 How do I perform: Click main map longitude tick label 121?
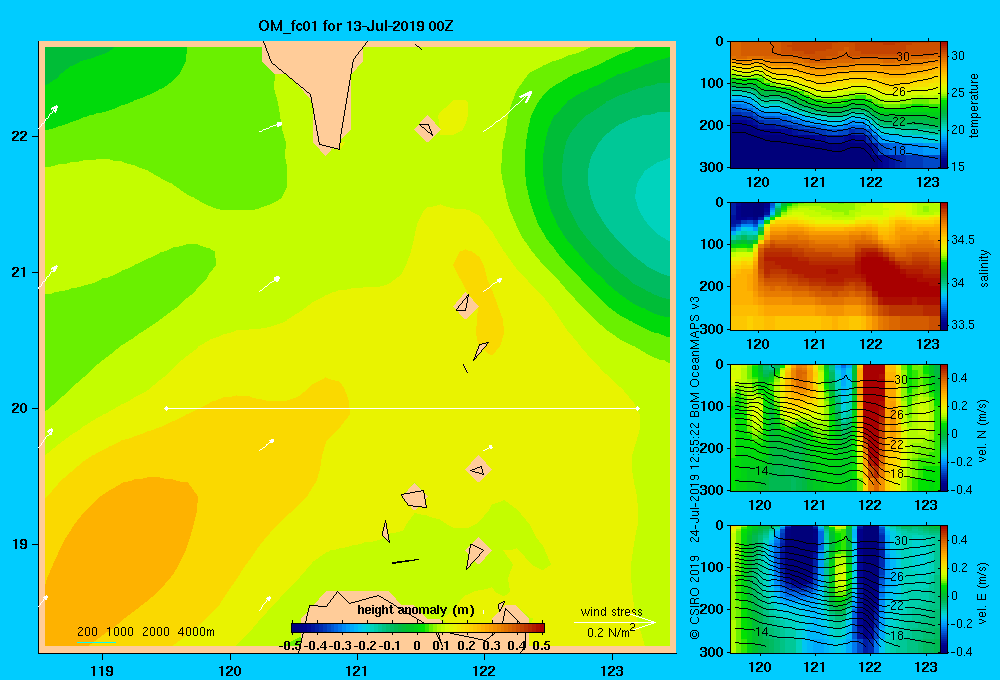357,671
